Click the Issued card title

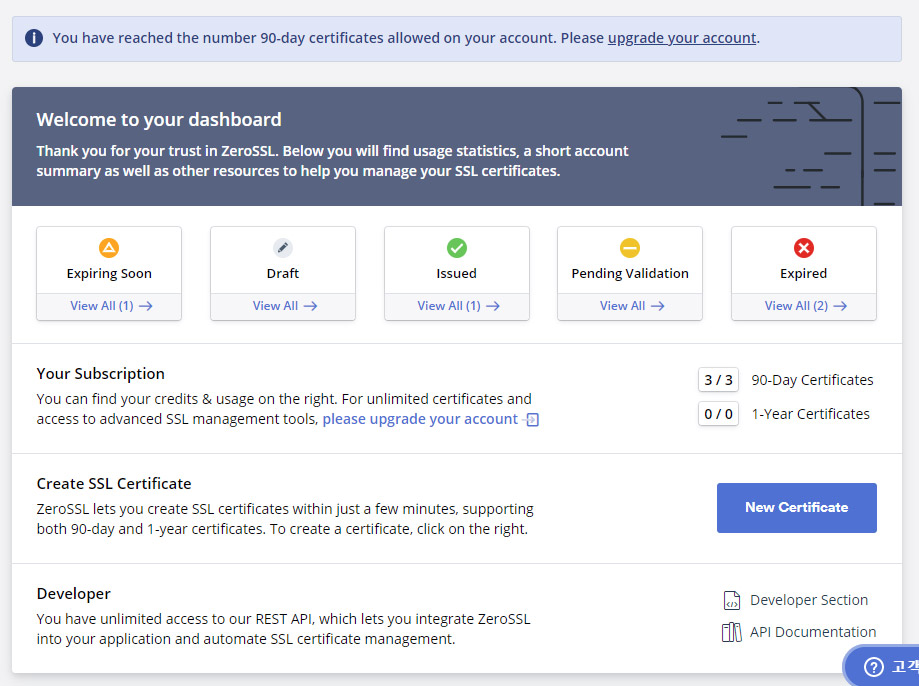coord(457,274)
